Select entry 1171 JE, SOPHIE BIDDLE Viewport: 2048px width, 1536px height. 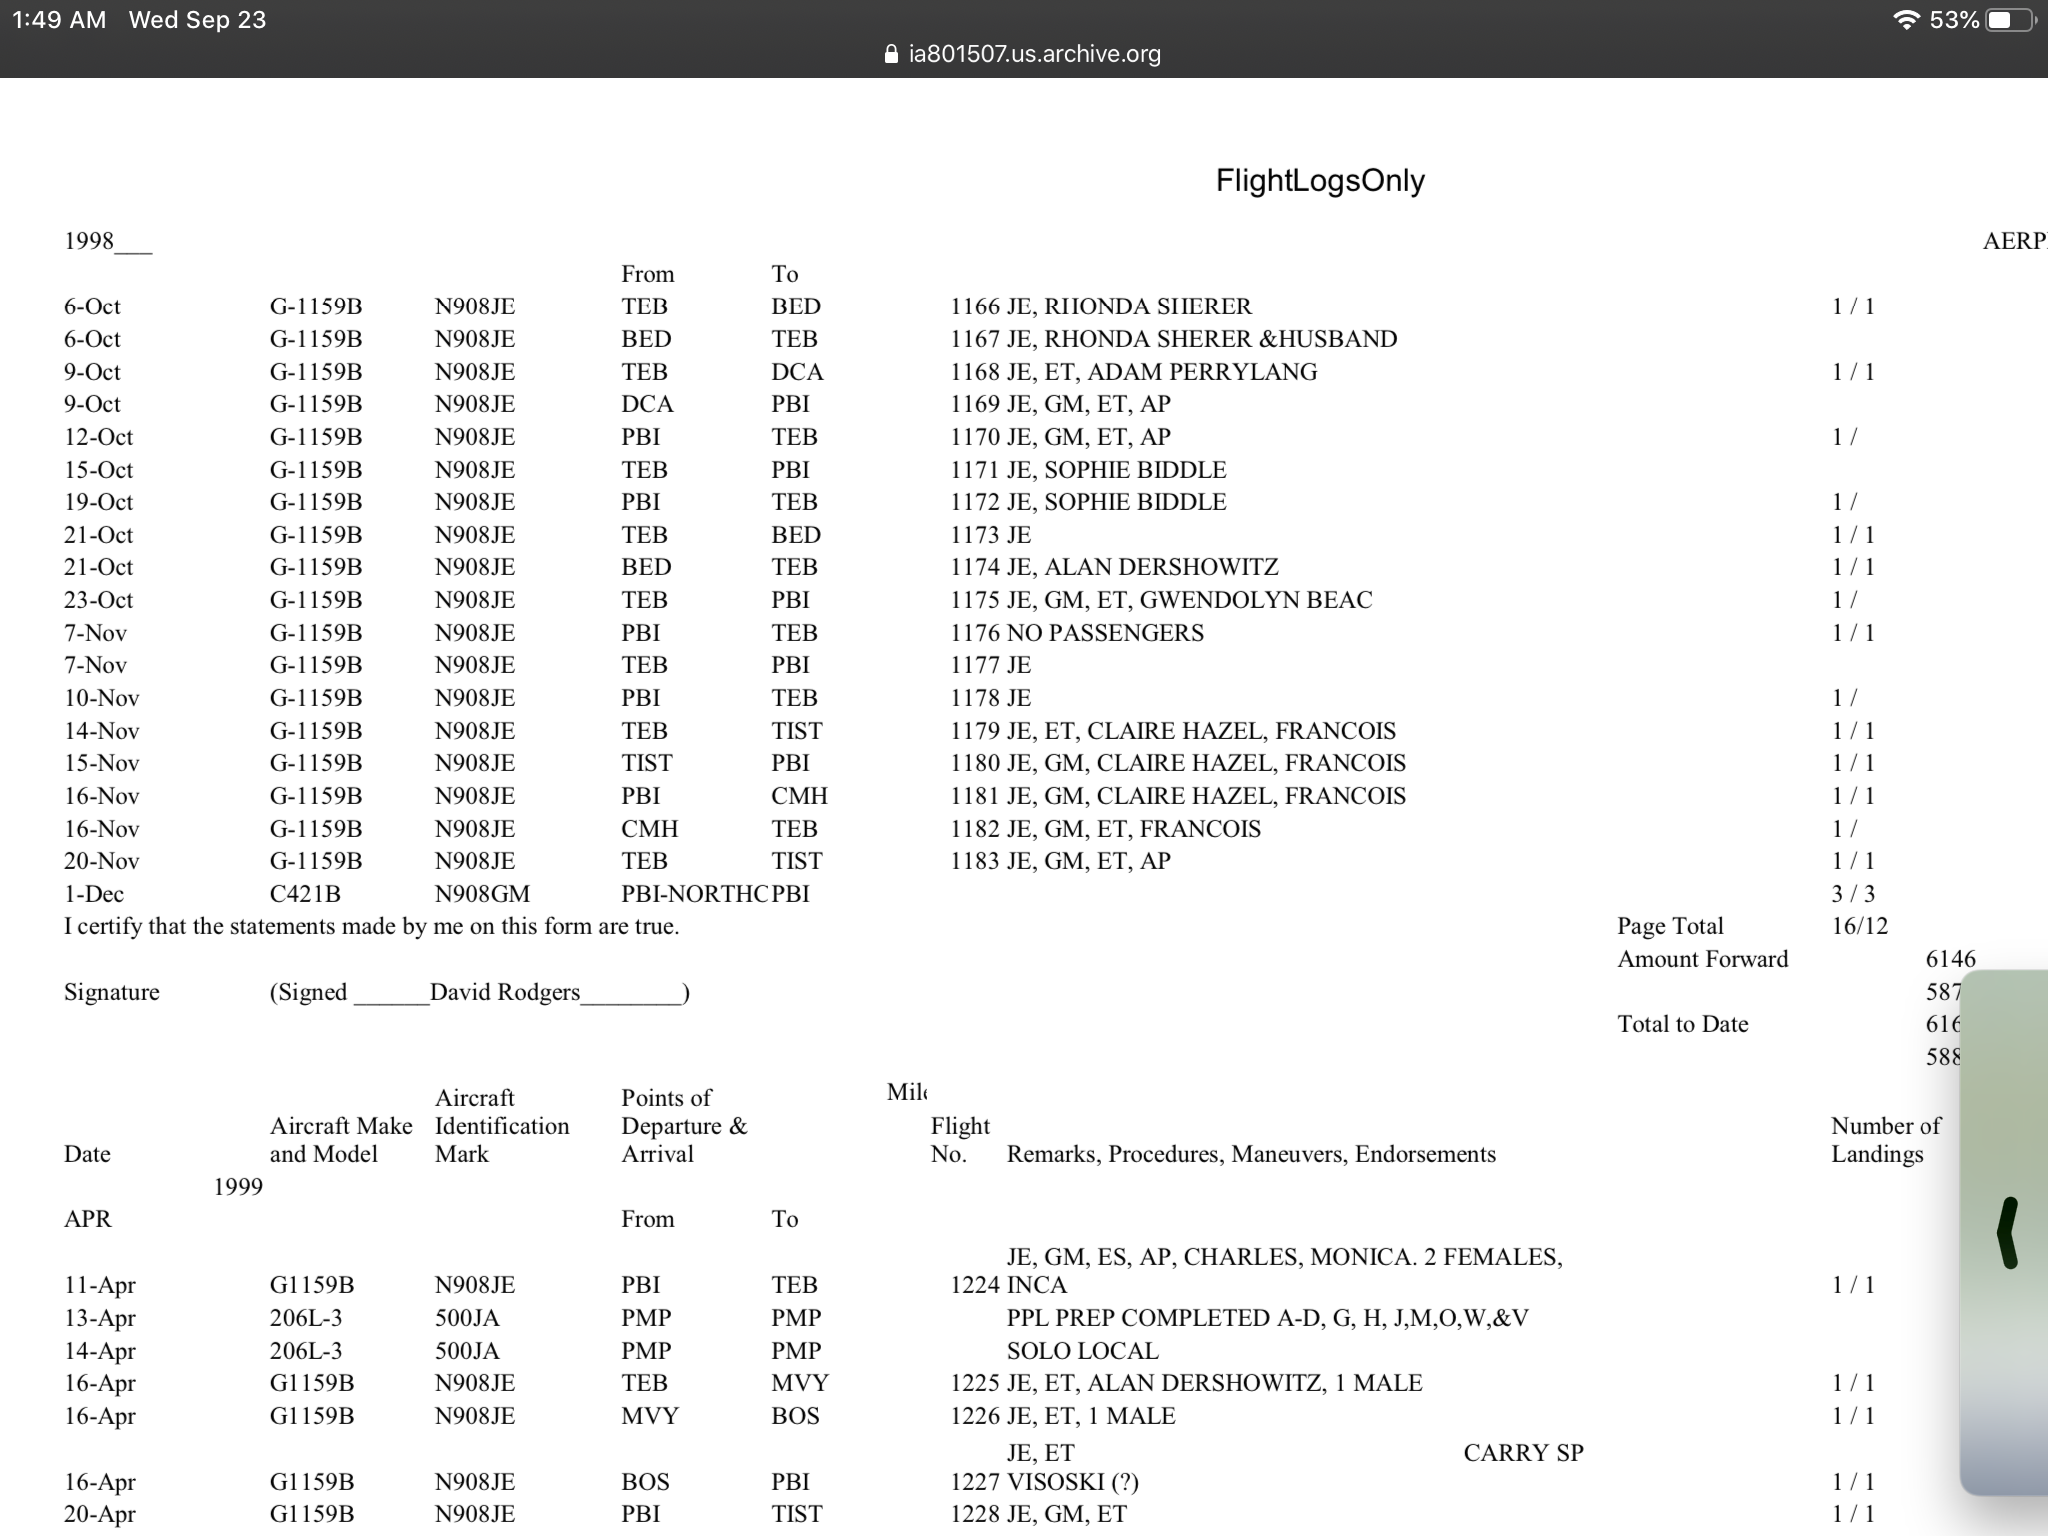click(1088, 470)
